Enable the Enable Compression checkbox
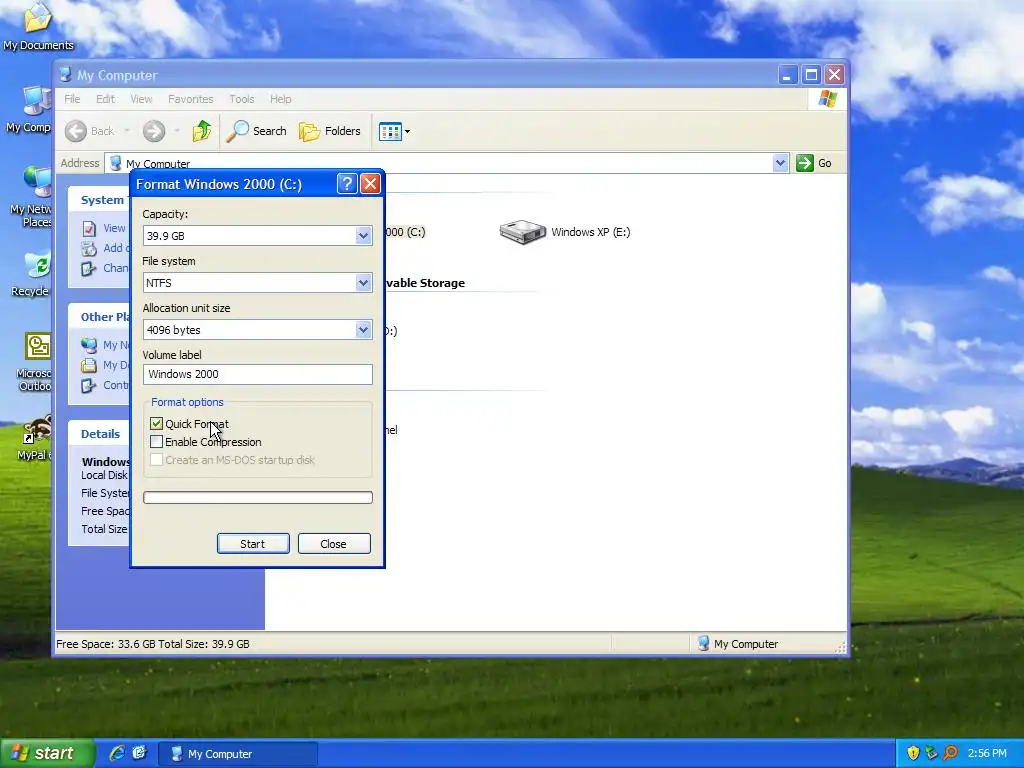Screen dimensions: 1024x768 (156, 442)
